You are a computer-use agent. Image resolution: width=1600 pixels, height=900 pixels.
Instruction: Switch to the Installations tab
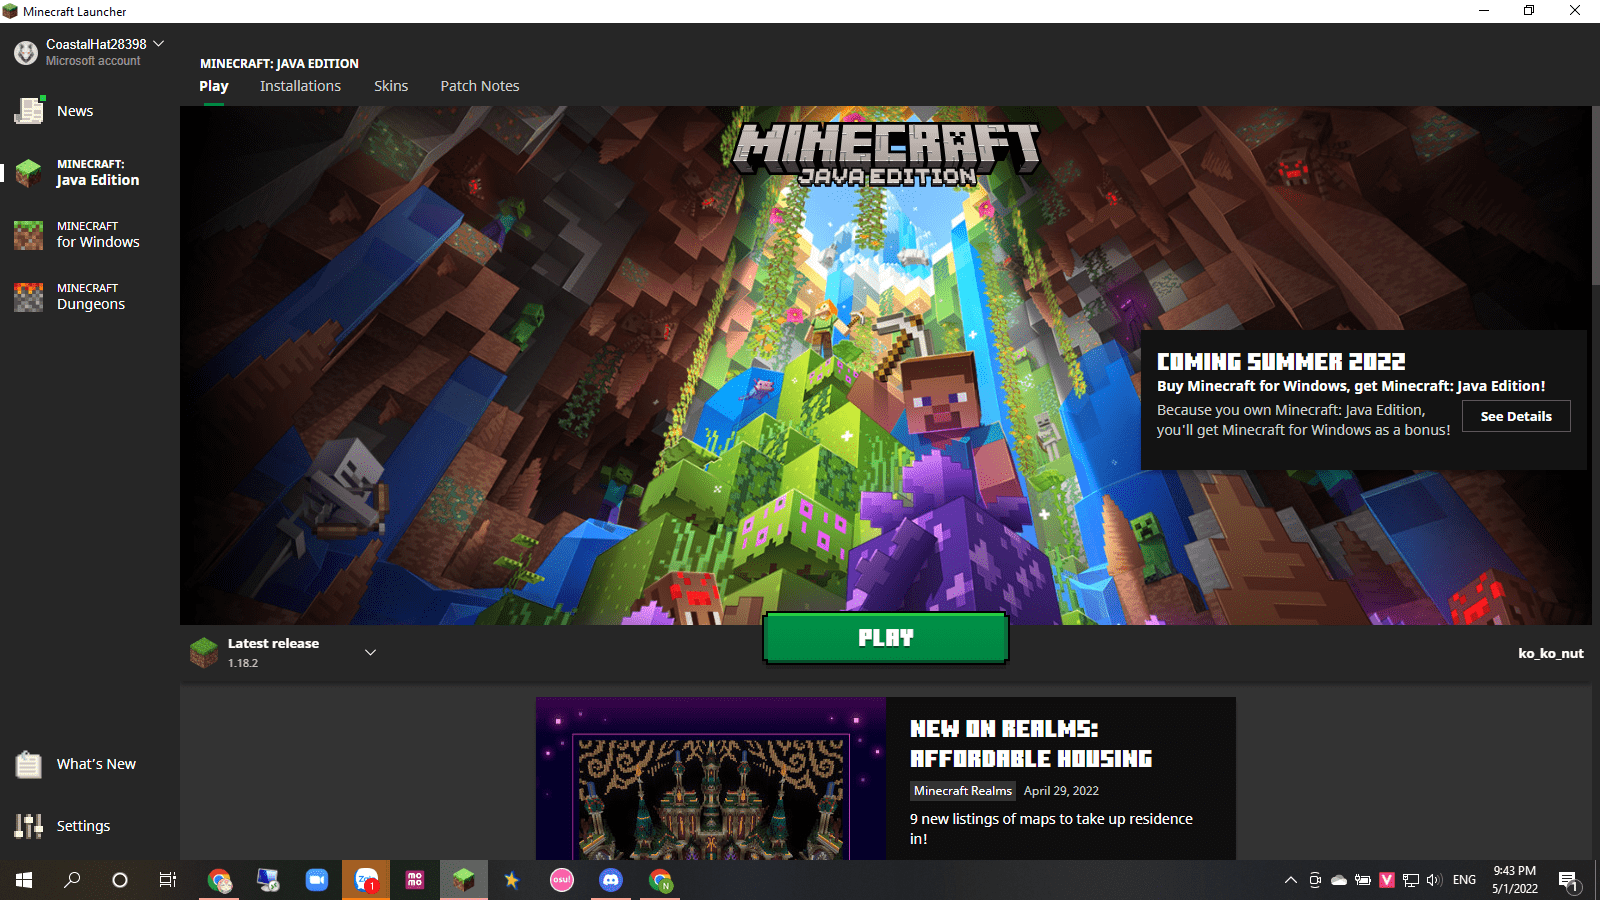pyautogui.click(x=300, y=86)
